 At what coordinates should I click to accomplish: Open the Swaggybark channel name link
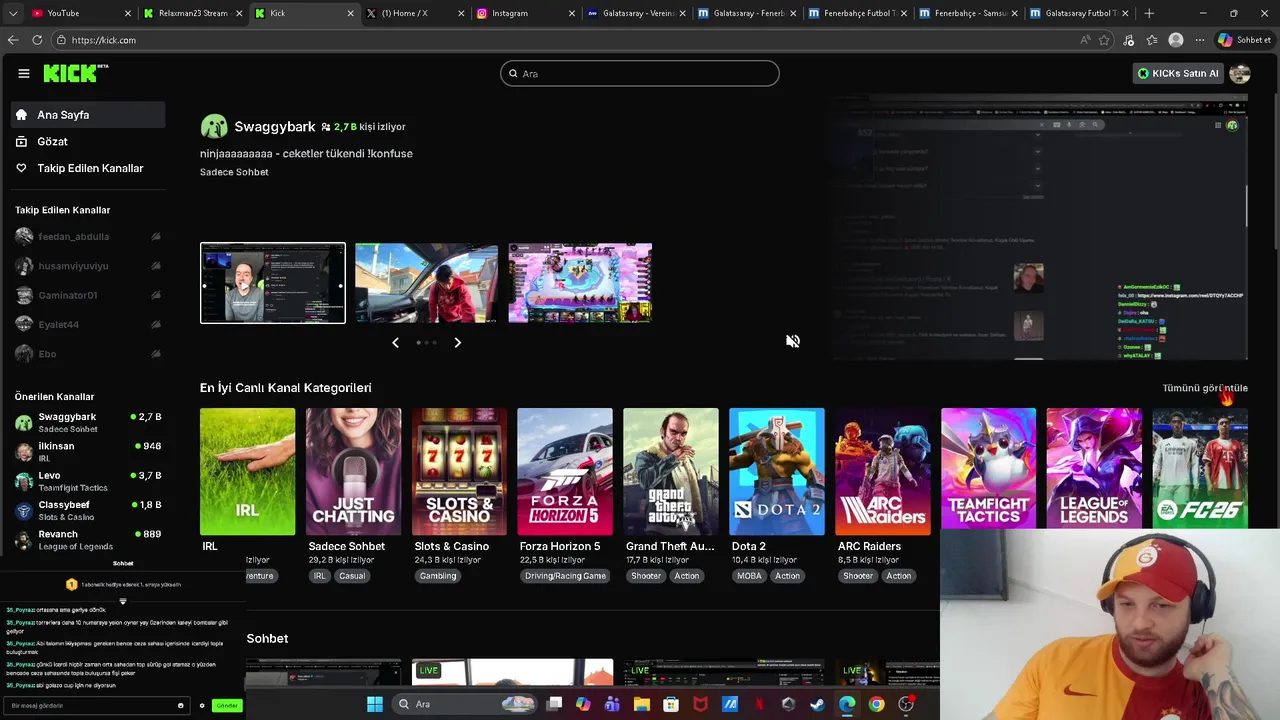275,127
